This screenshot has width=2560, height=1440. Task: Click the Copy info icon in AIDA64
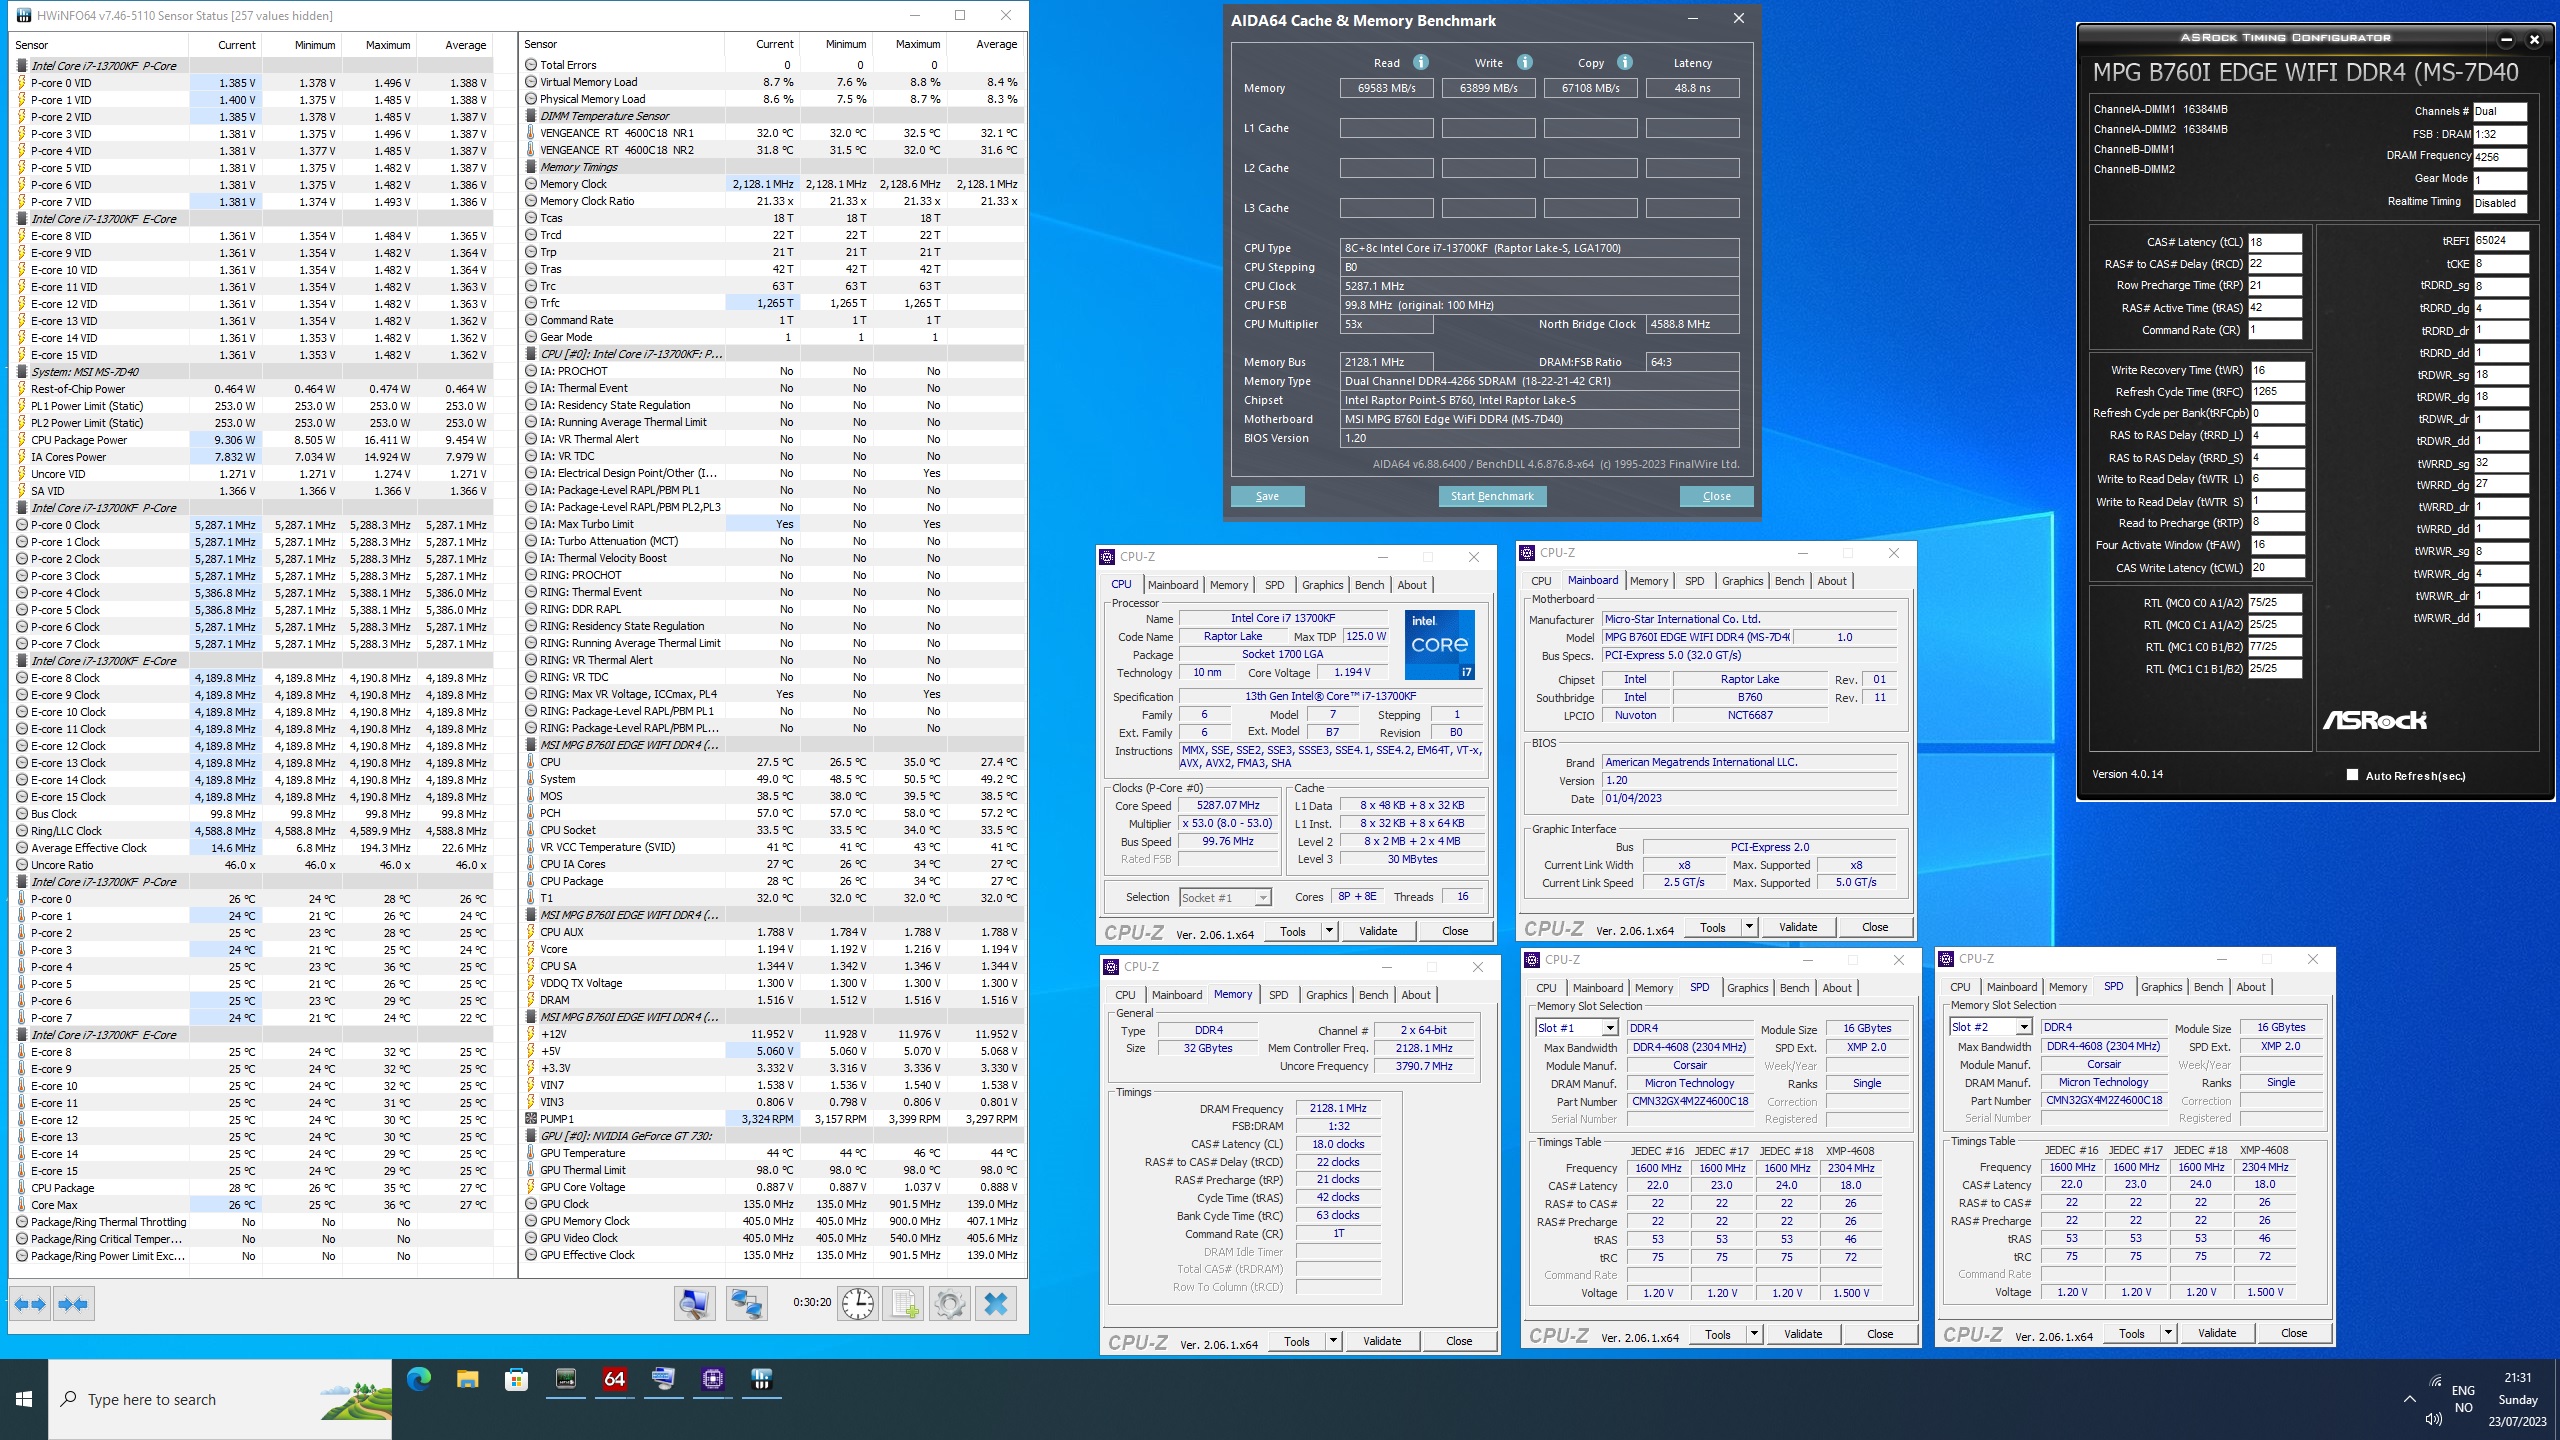pos(1625,62)
